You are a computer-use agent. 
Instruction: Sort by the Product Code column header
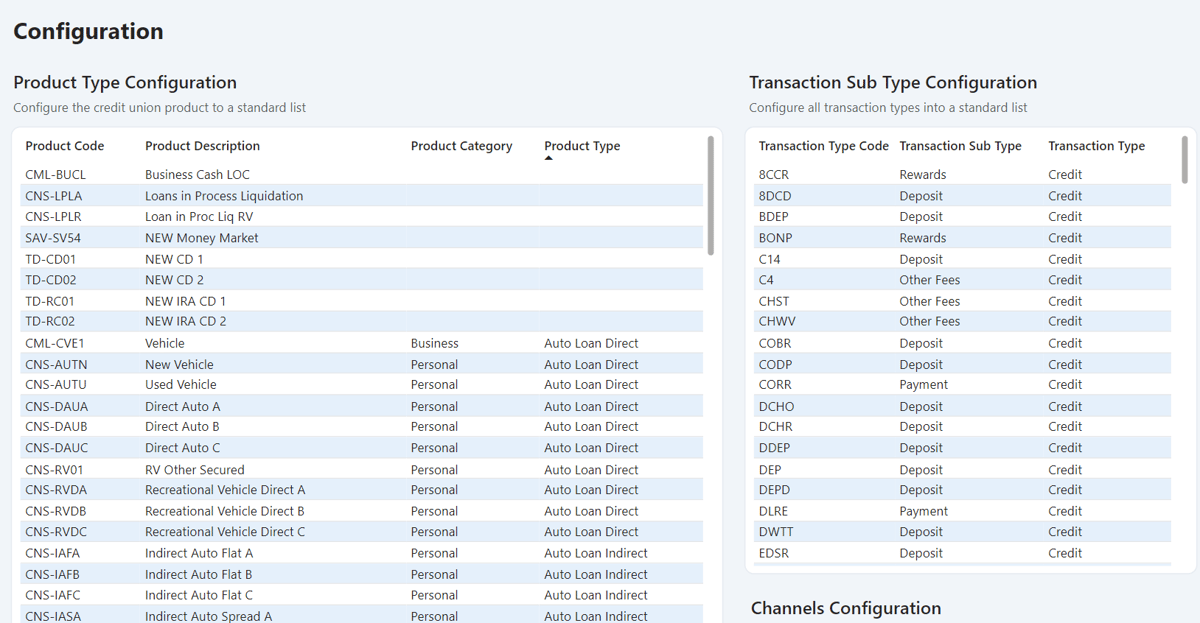64,146
